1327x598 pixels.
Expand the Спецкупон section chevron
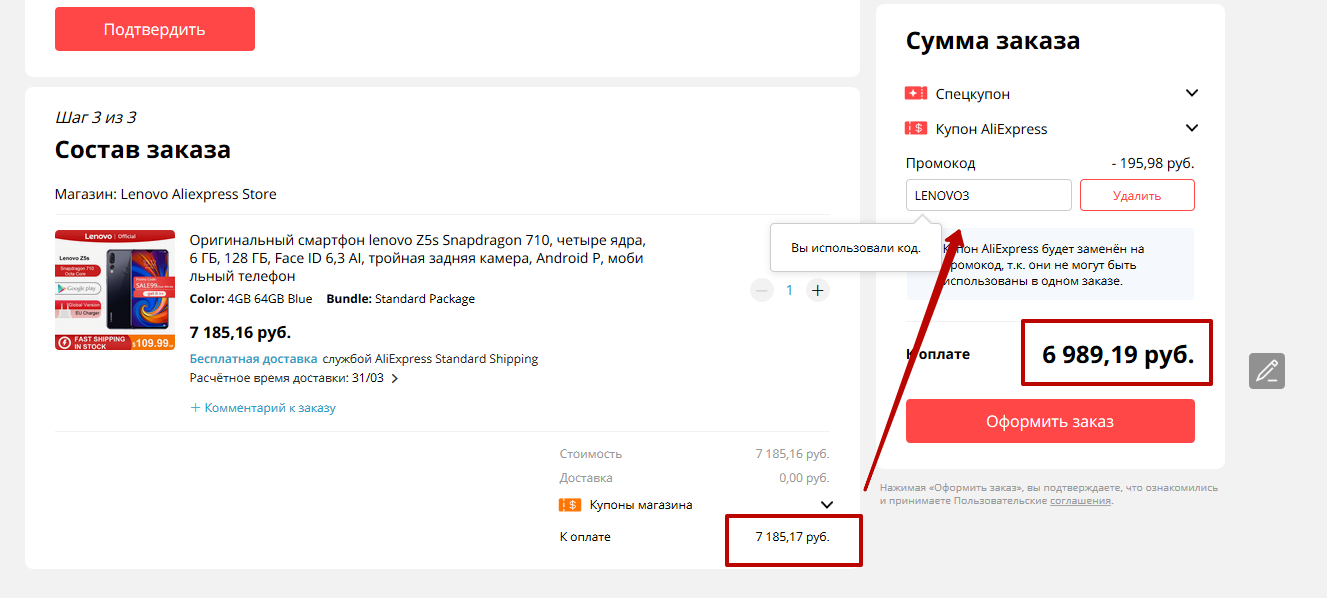click(x=1191, y=93)
